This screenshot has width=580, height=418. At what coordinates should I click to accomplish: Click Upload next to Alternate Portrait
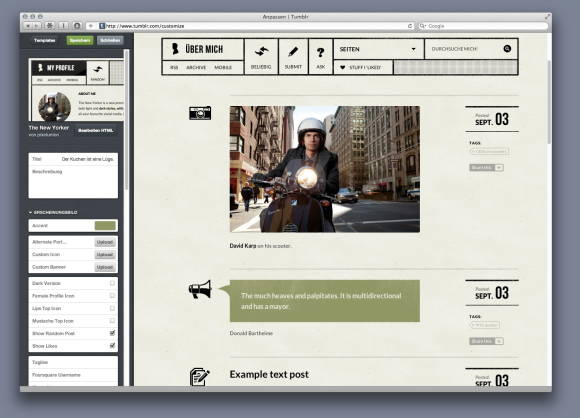point(105,242)
